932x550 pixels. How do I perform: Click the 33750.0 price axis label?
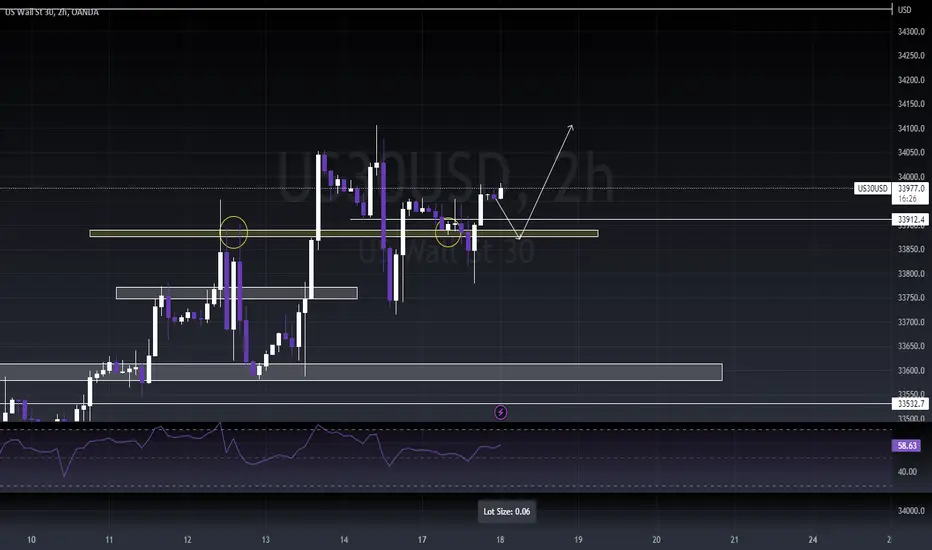pyautogui.click(x=911, y=297)
